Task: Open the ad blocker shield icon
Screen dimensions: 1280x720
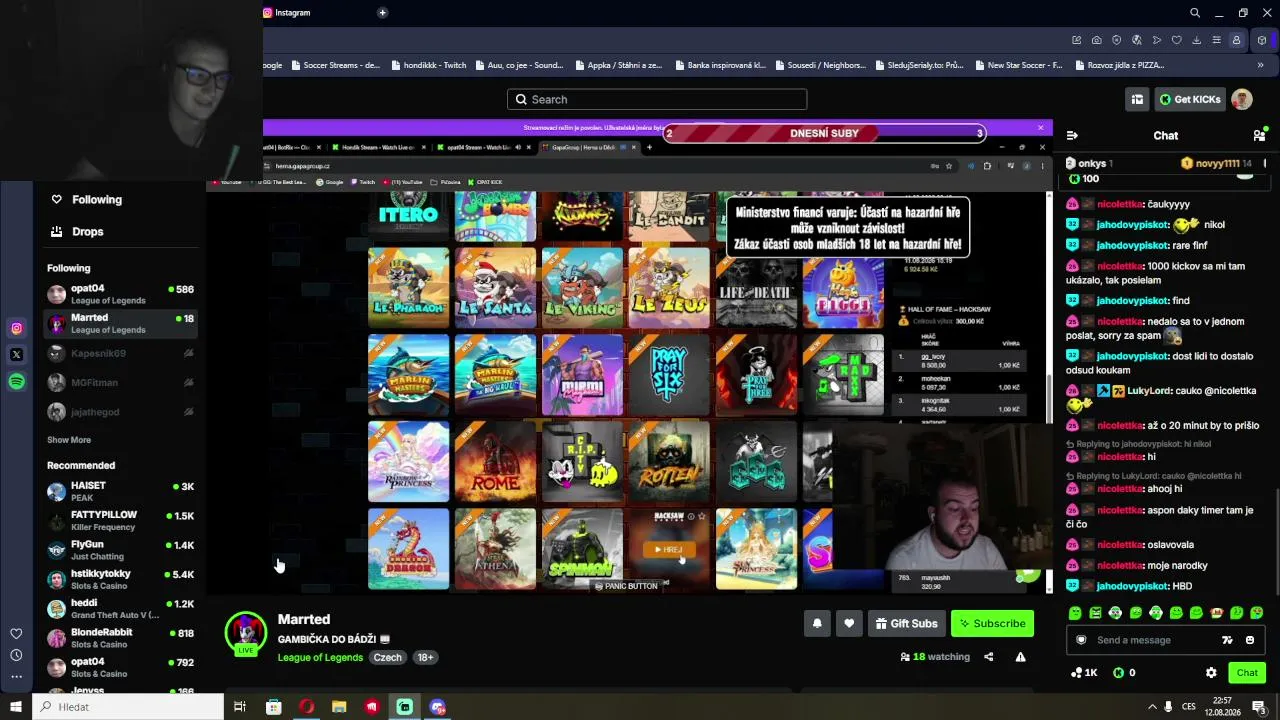Action: pos(1117,40)
